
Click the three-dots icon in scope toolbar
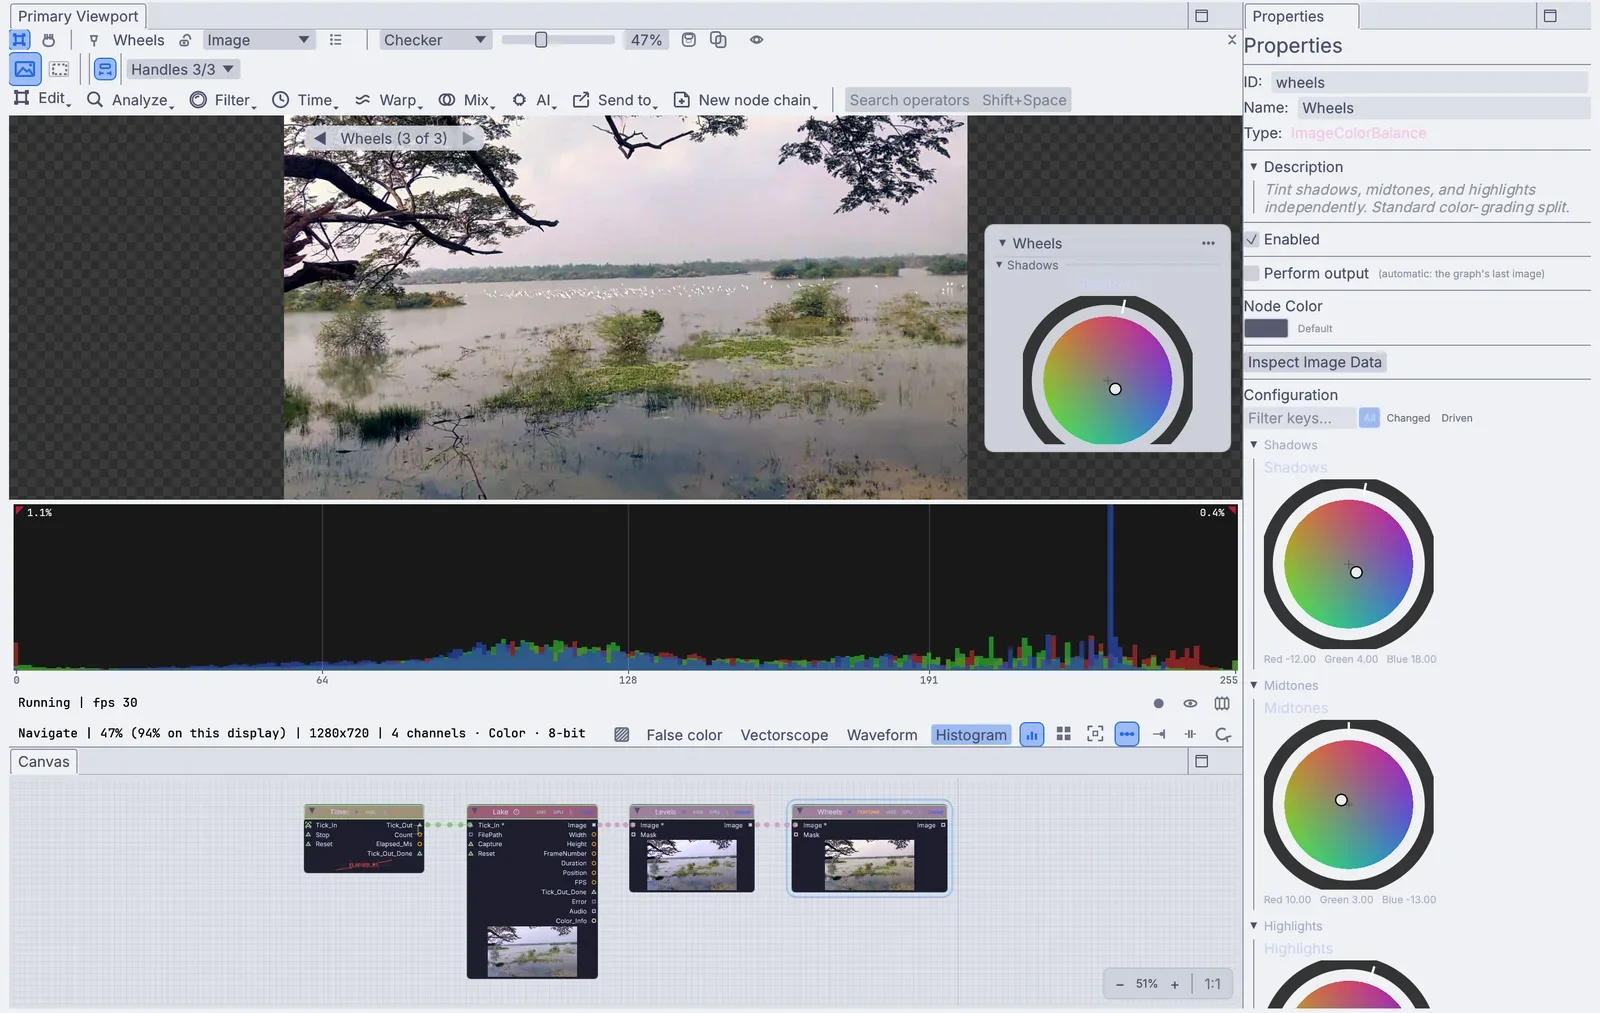[1127, 734]
